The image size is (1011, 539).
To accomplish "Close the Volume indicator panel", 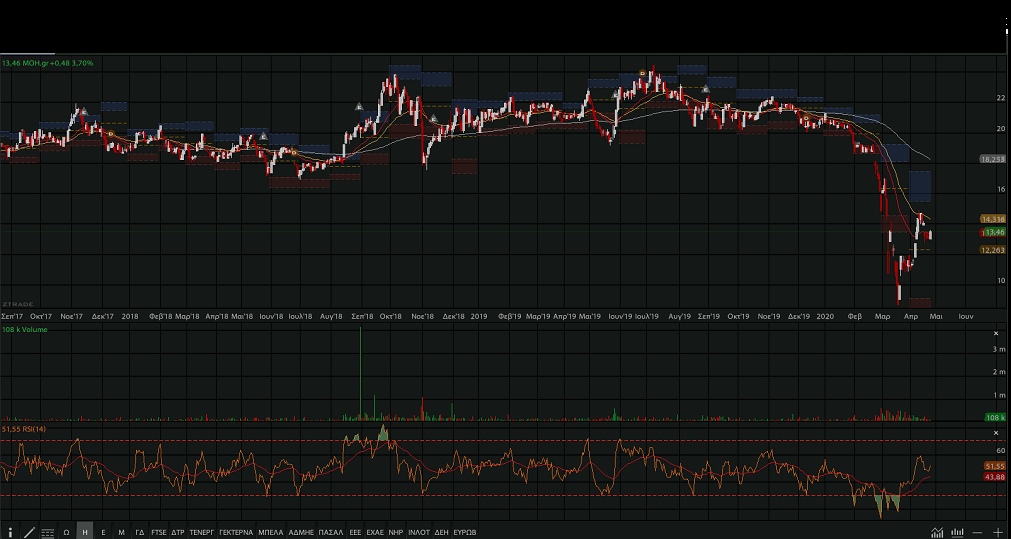I will coord(995,333).
